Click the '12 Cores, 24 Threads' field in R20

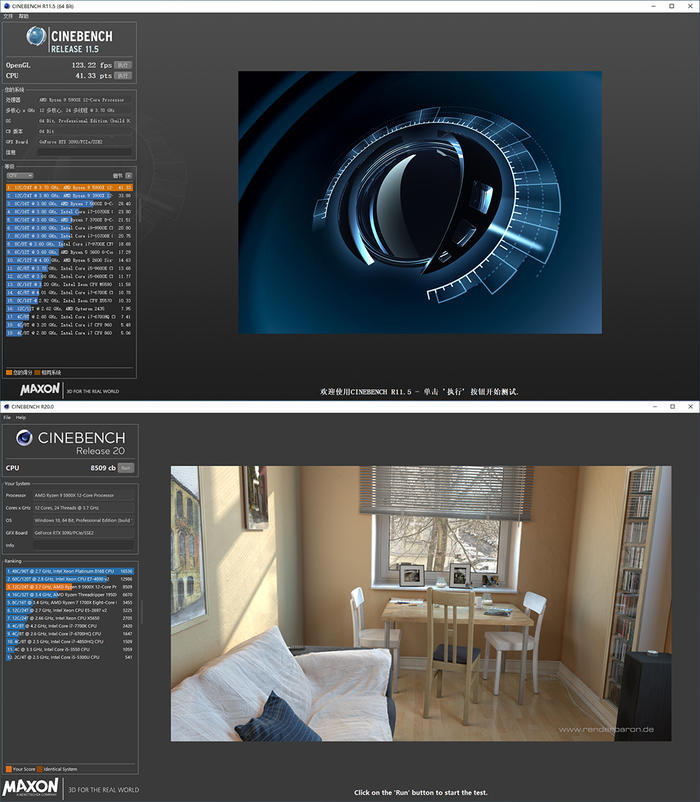tap(83, 508)
